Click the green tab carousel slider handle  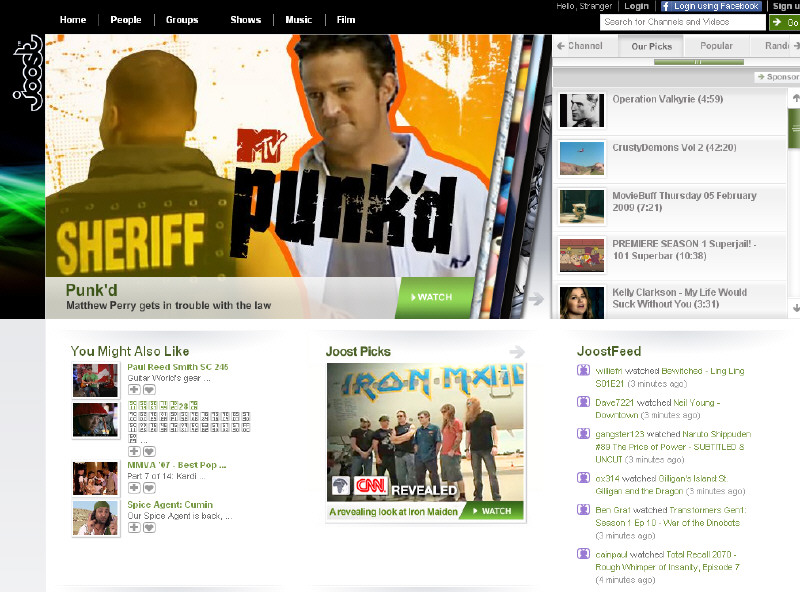click(698, 62)
